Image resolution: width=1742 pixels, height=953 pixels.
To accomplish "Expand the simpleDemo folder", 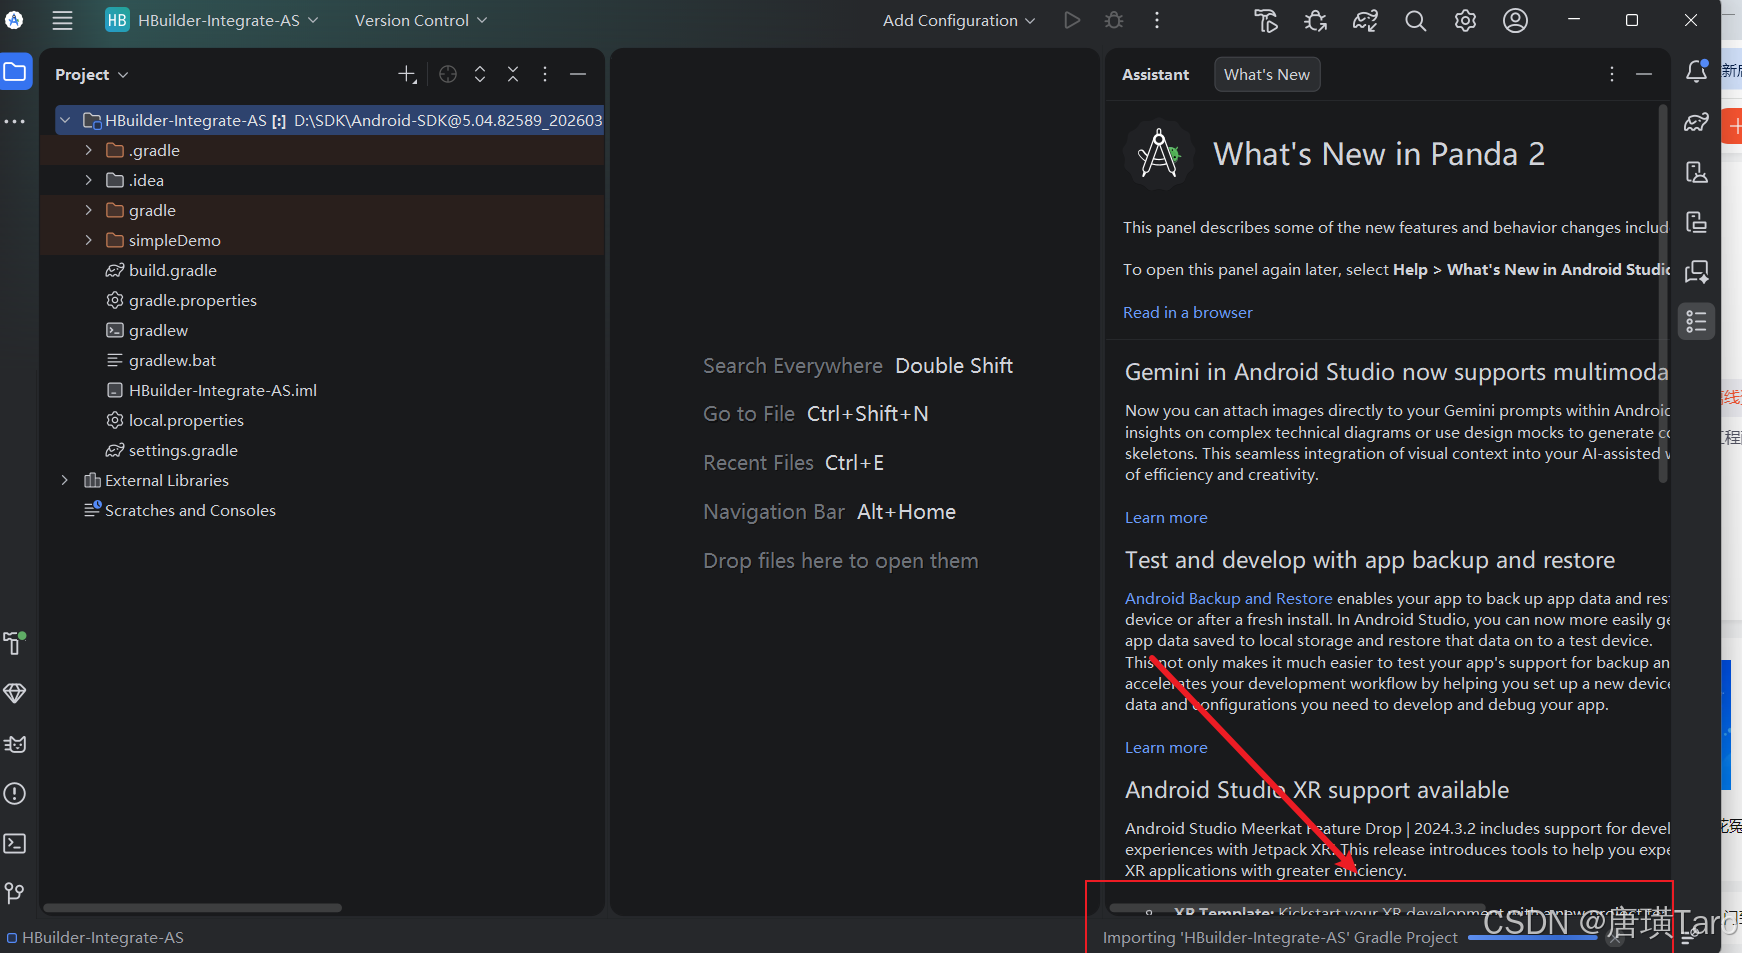I will (89, 240).
